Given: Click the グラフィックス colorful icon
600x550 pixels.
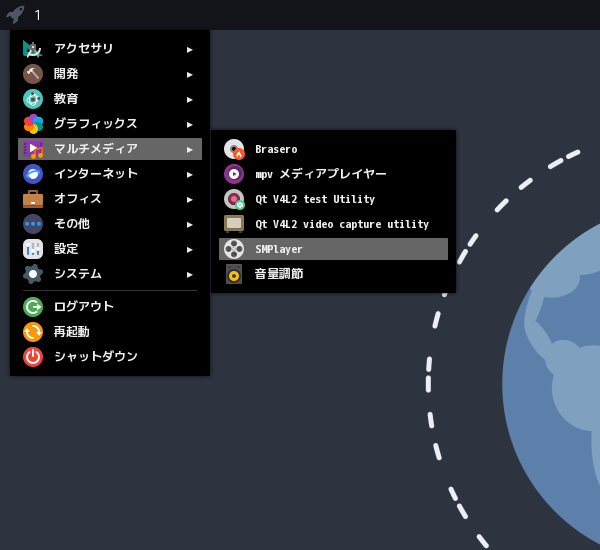Looking at the screenshot, I should tap(33, 124).
